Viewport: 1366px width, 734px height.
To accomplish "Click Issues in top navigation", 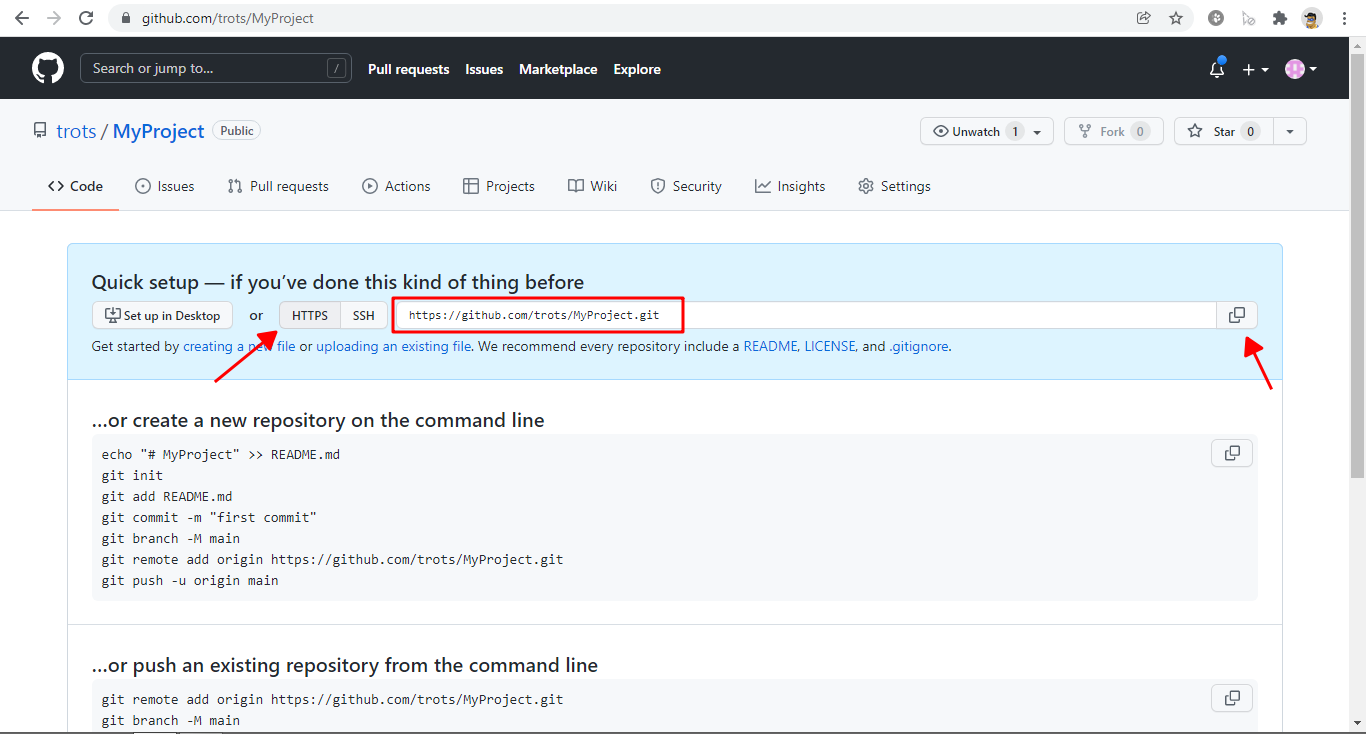I will (484, 69).
